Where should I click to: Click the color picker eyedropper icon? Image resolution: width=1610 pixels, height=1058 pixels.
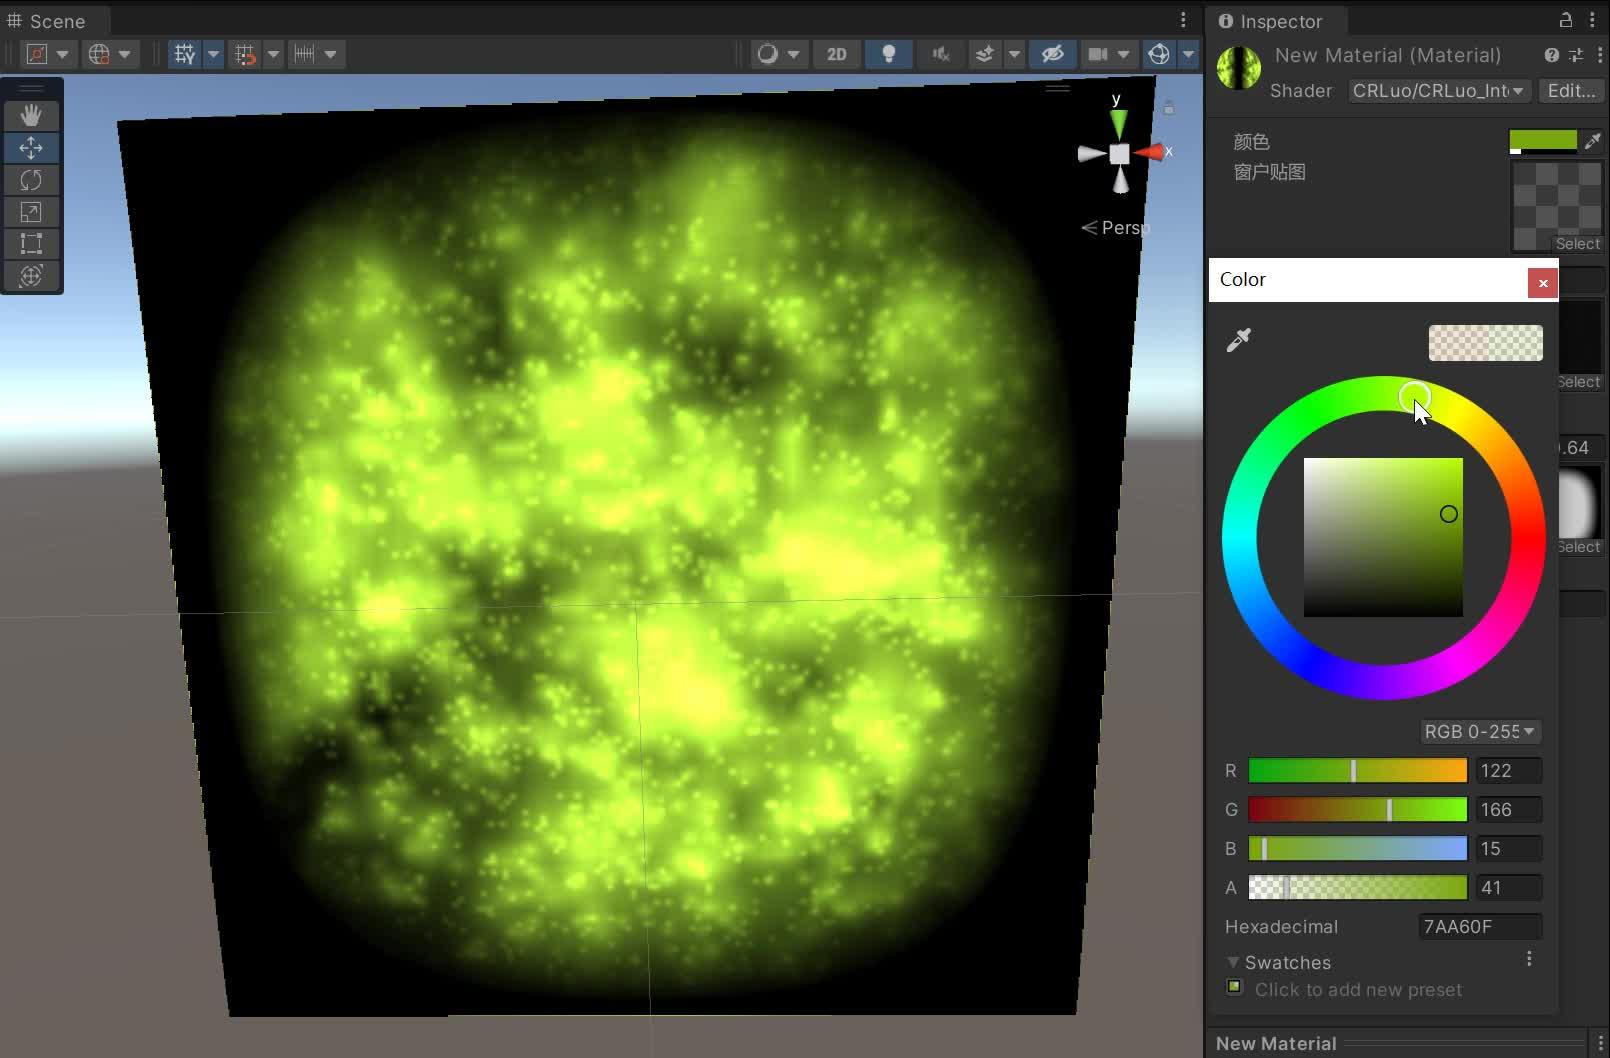[1239, 341]
